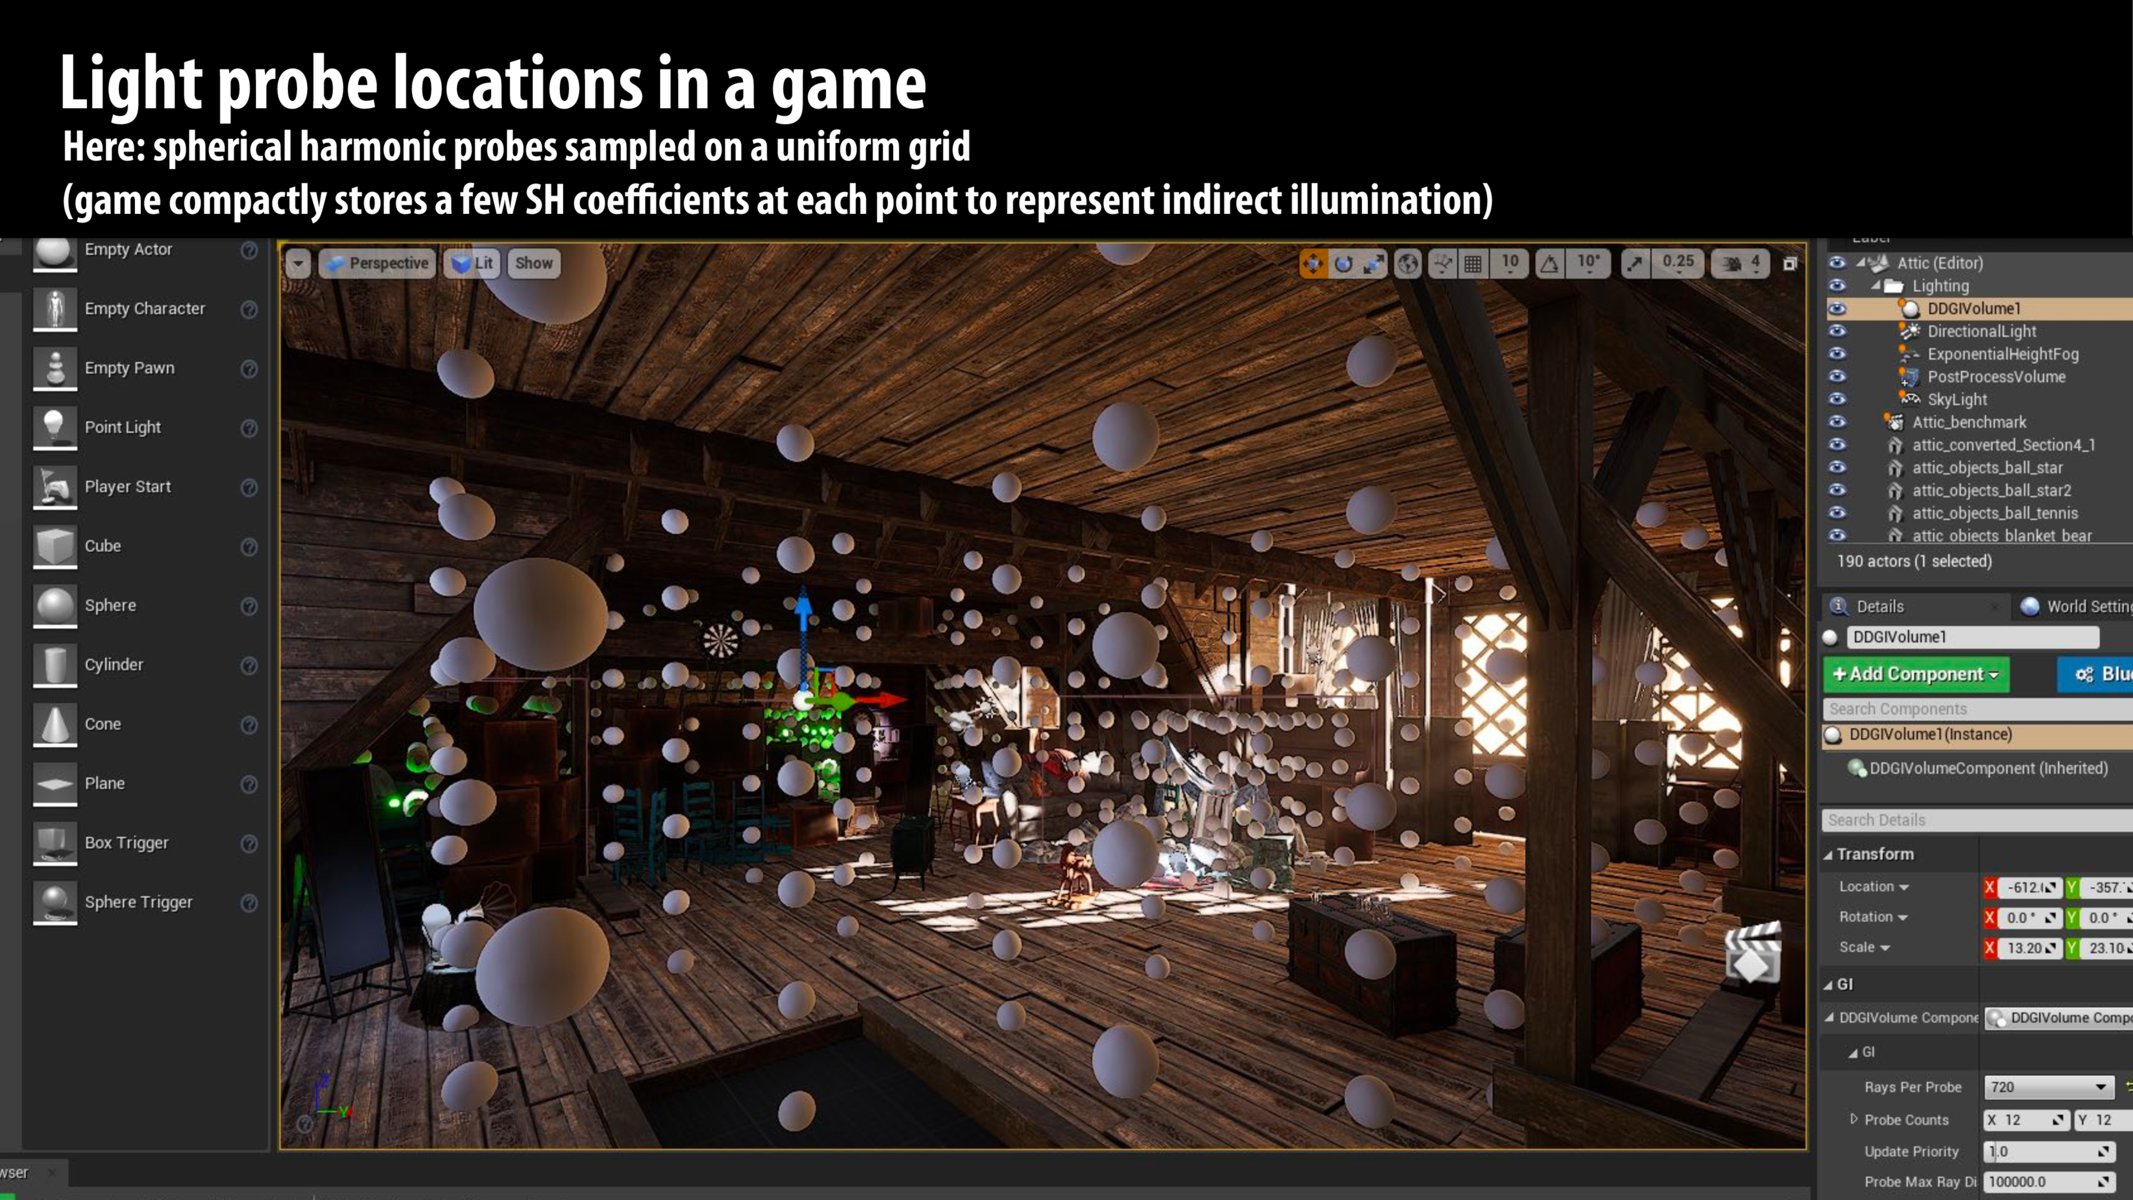Click the world/local coordinate globe icon
This screenshot has width=2133, height=1200.
1407,264
